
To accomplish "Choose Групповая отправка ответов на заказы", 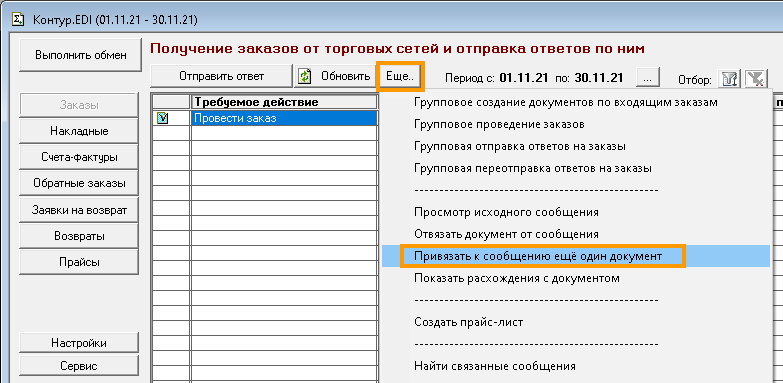I will tap(520, 146).
